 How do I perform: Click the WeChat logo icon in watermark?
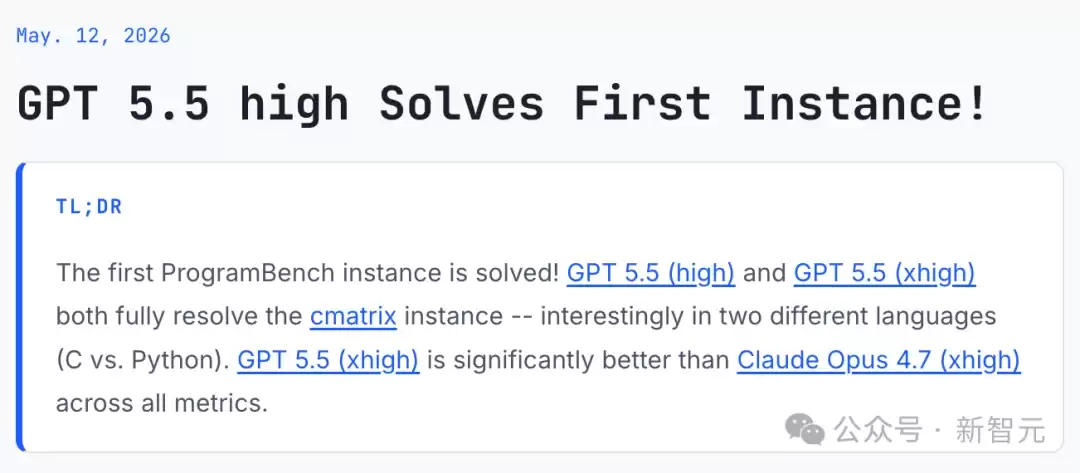[805, 430]
